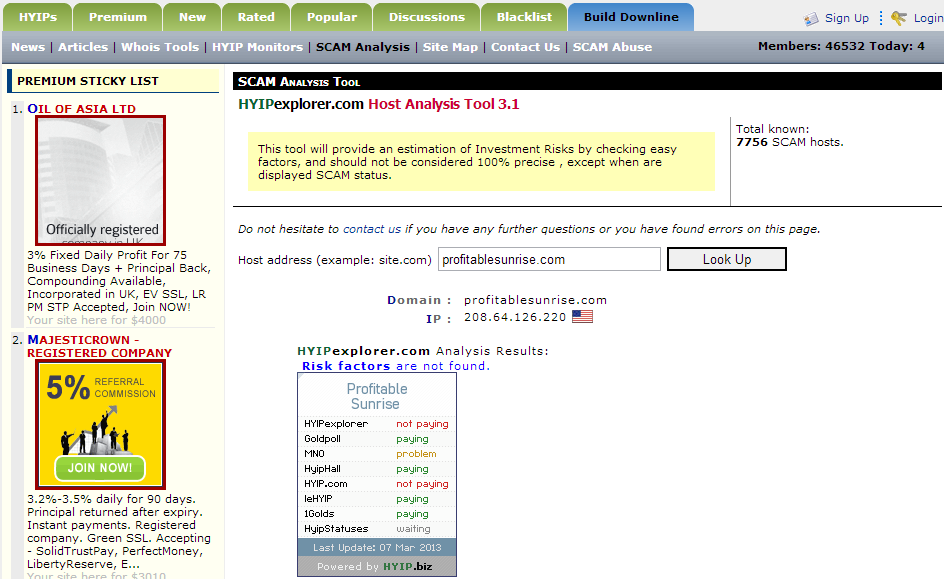Click the HYIPexplorer.com Host Analysis Tool heading
The height and width of the screenshot is (579, 944).
tap(378, 104)
